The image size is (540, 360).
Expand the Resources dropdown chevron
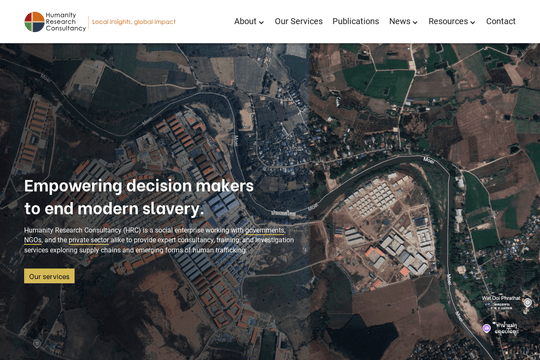pyautogui.click(x=473, y=22)
